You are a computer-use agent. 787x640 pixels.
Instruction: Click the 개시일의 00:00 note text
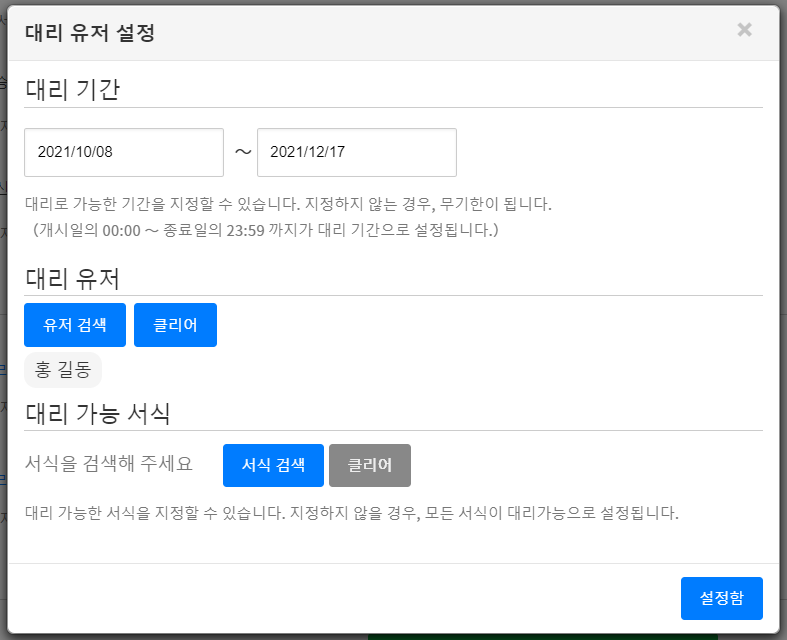tap(265, 230)
